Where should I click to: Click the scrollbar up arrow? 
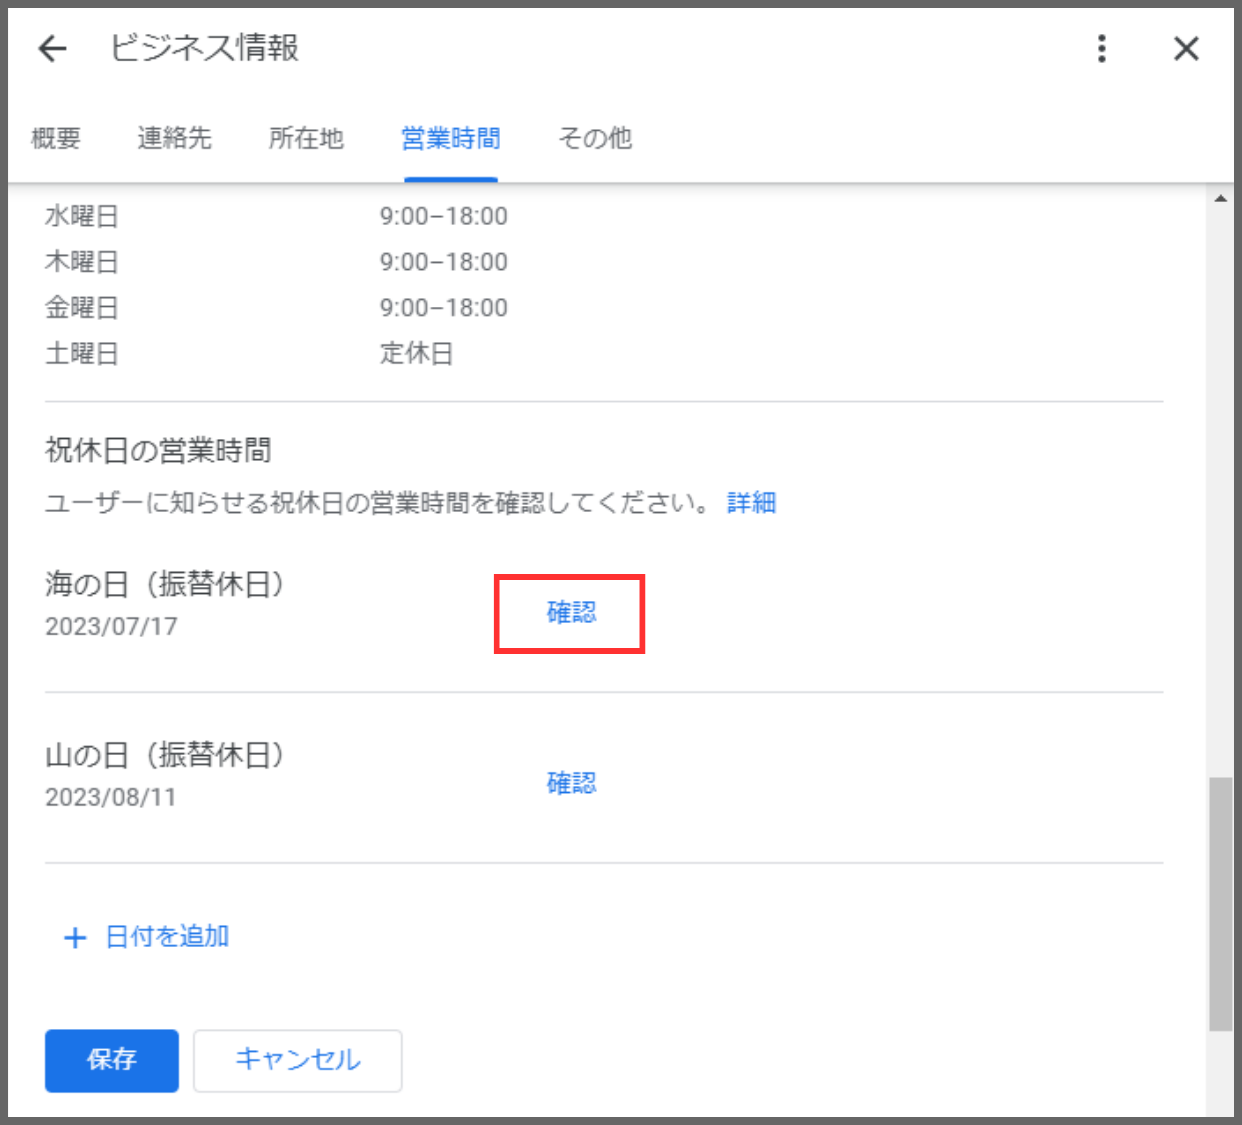tap(1220, 198)
